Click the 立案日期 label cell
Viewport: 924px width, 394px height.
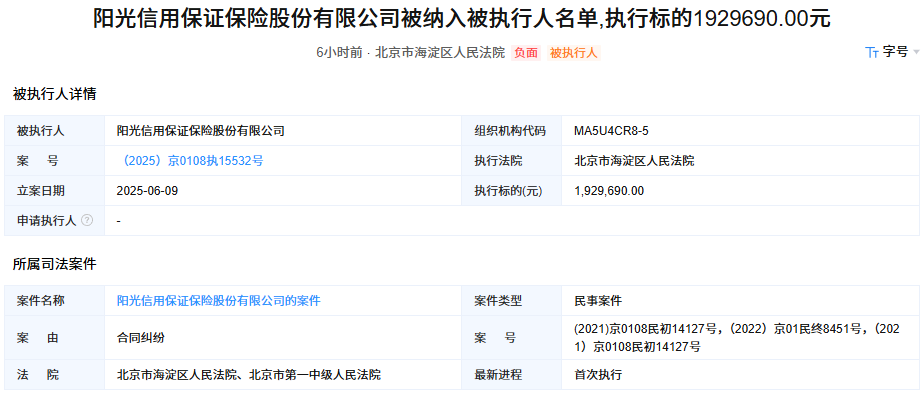click(54, 191)
